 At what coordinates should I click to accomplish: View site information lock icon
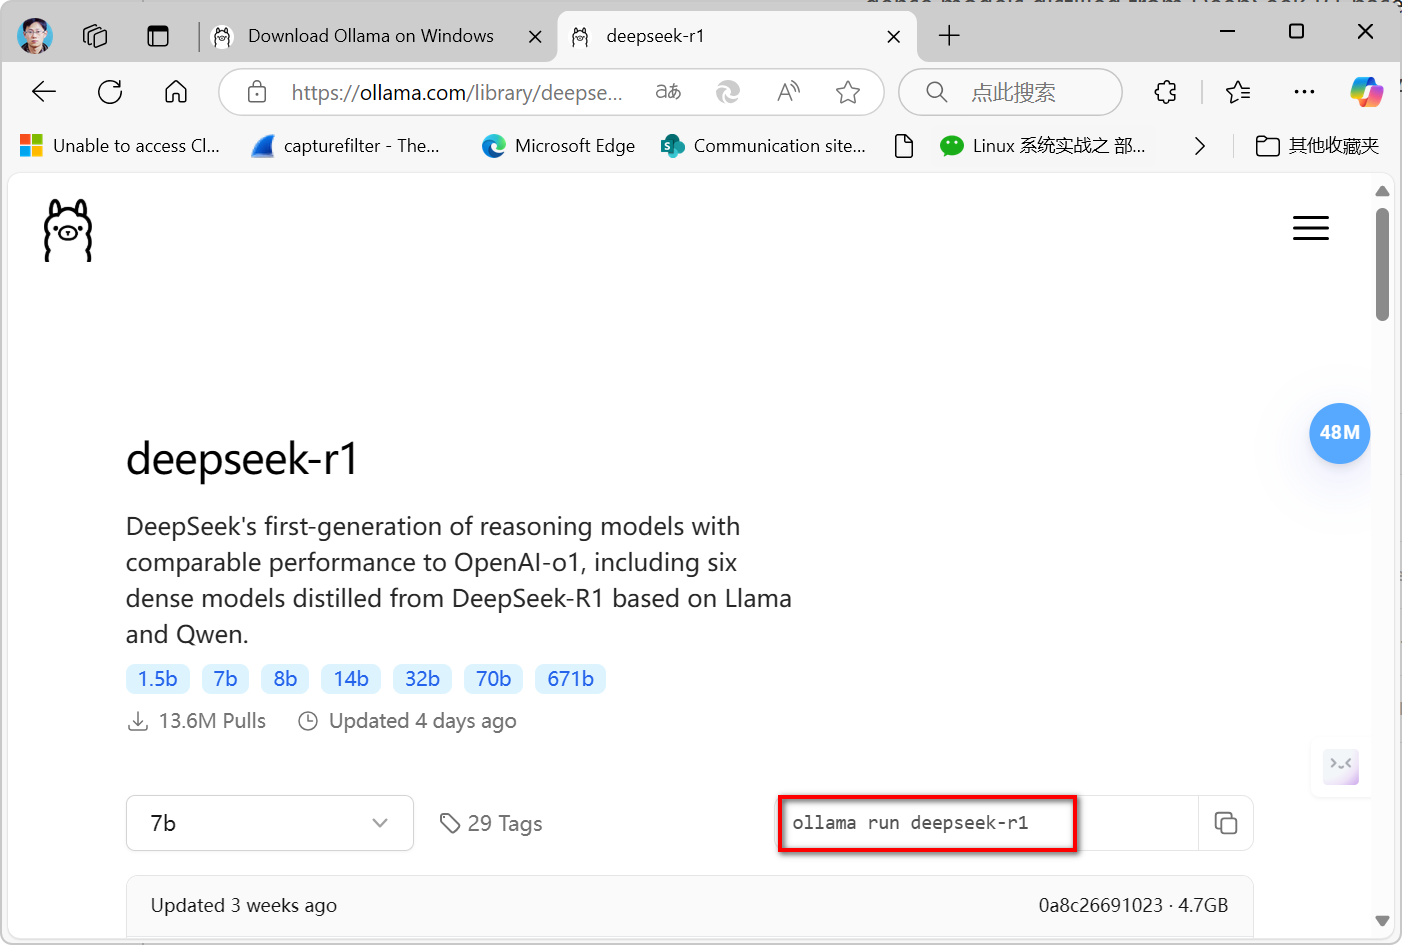click(x=257, y=92)
